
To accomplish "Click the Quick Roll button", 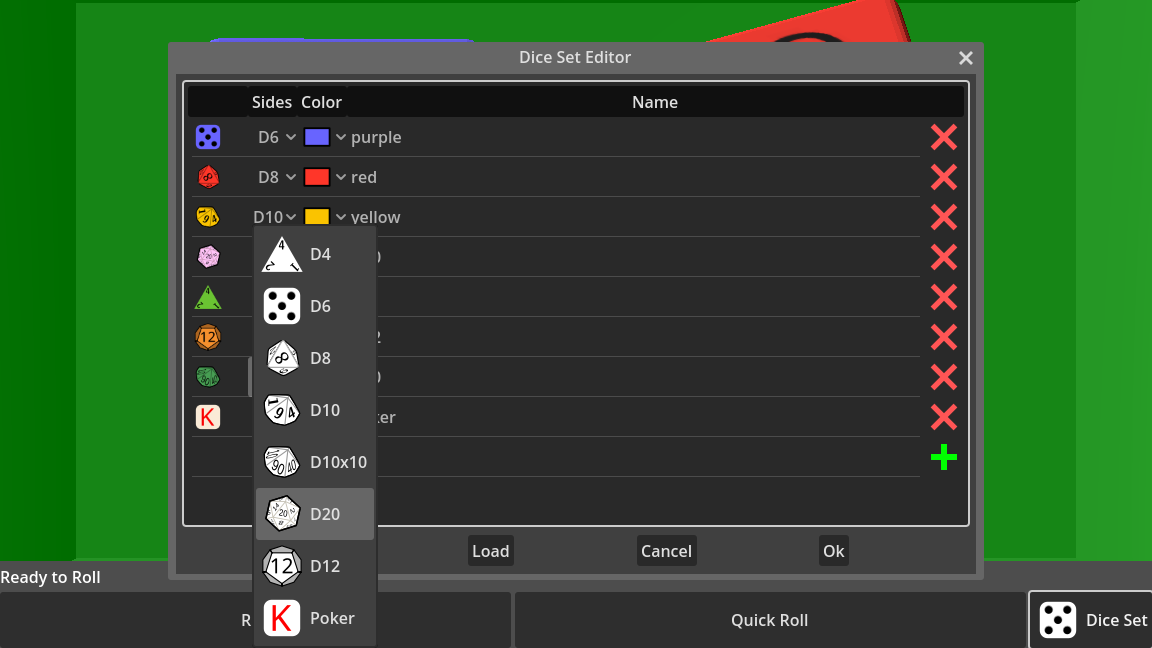I will [769, 620].
